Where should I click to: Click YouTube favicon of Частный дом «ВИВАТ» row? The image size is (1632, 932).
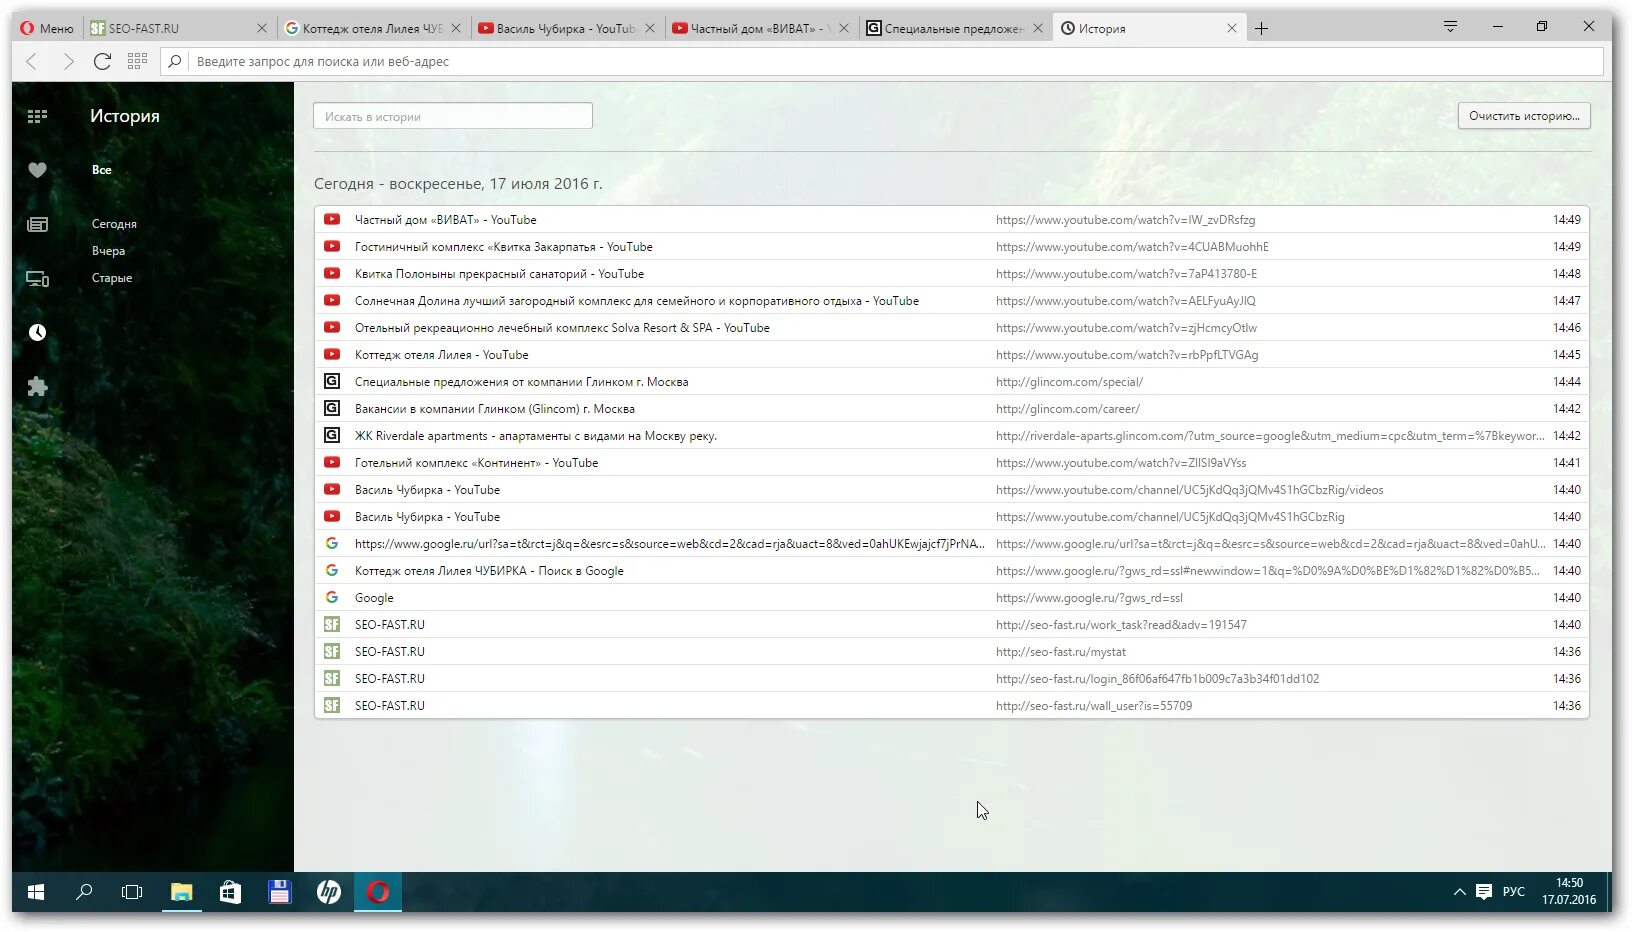(x=332, y=220)
